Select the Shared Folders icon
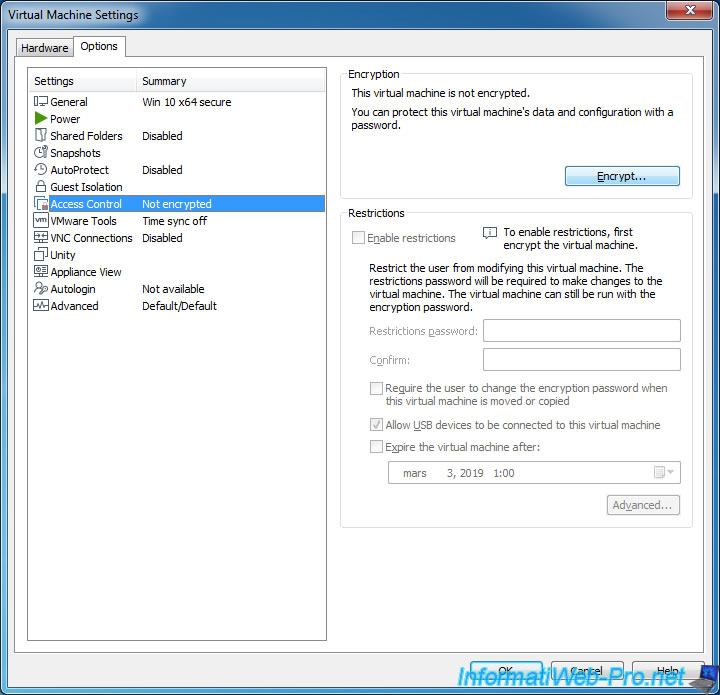Screen dimensions: 720x695 (x=41, y=136)
